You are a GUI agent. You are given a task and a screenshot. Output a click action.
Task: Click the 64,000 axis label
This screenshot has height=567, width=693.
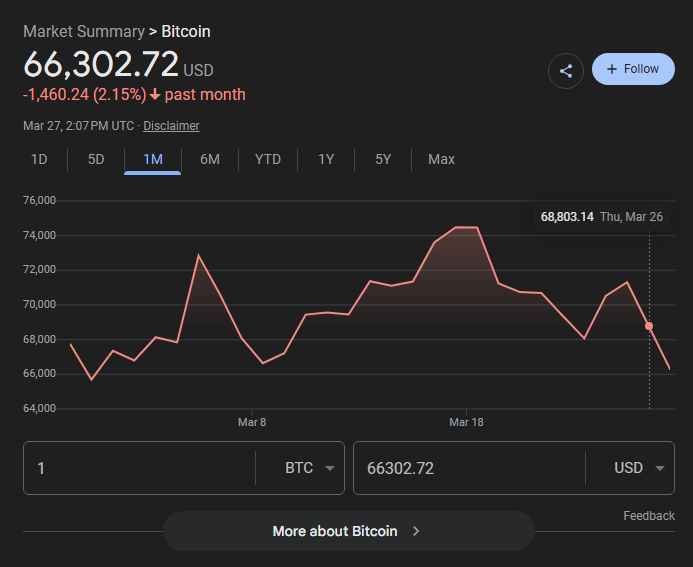tap(39, 408)
